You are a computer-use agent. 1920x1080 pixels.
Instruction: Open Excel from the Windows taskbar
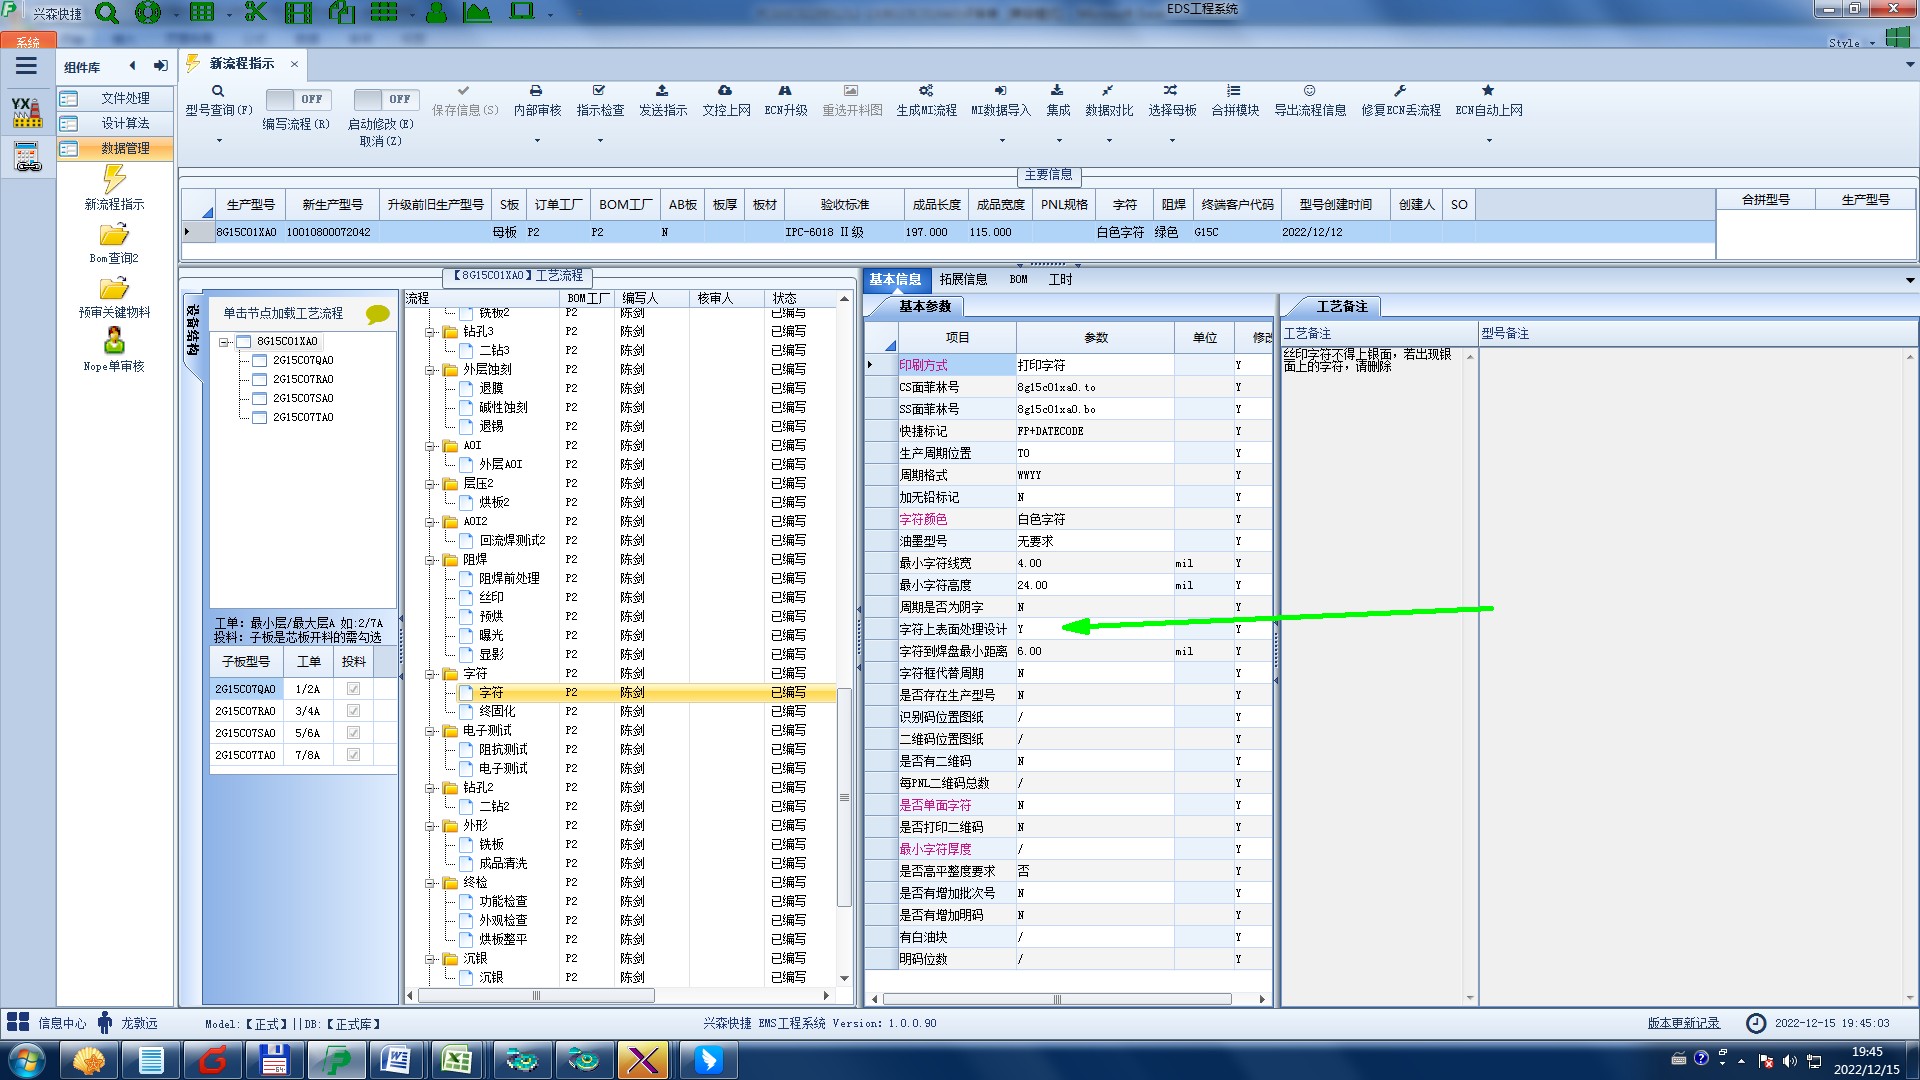(x=457, y=1060)
